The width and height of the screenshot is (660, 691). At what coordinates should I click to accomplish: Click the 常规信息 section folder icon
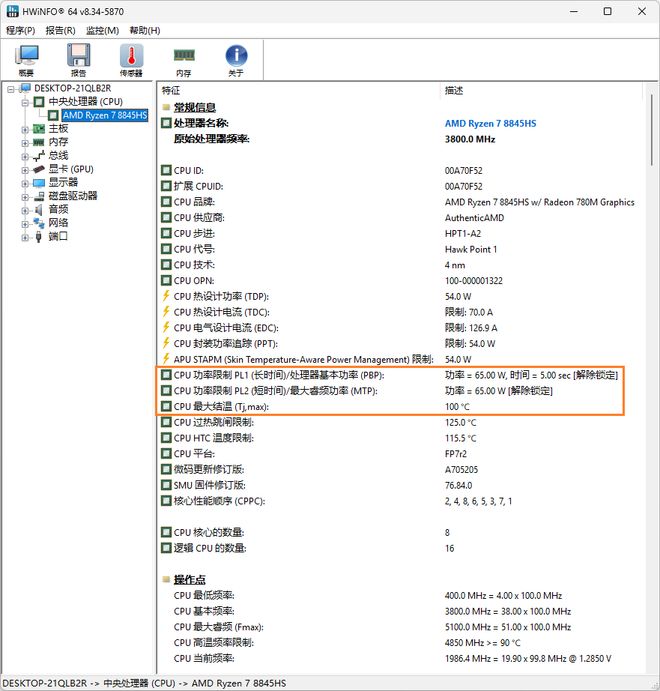click(x=166, y=107)
